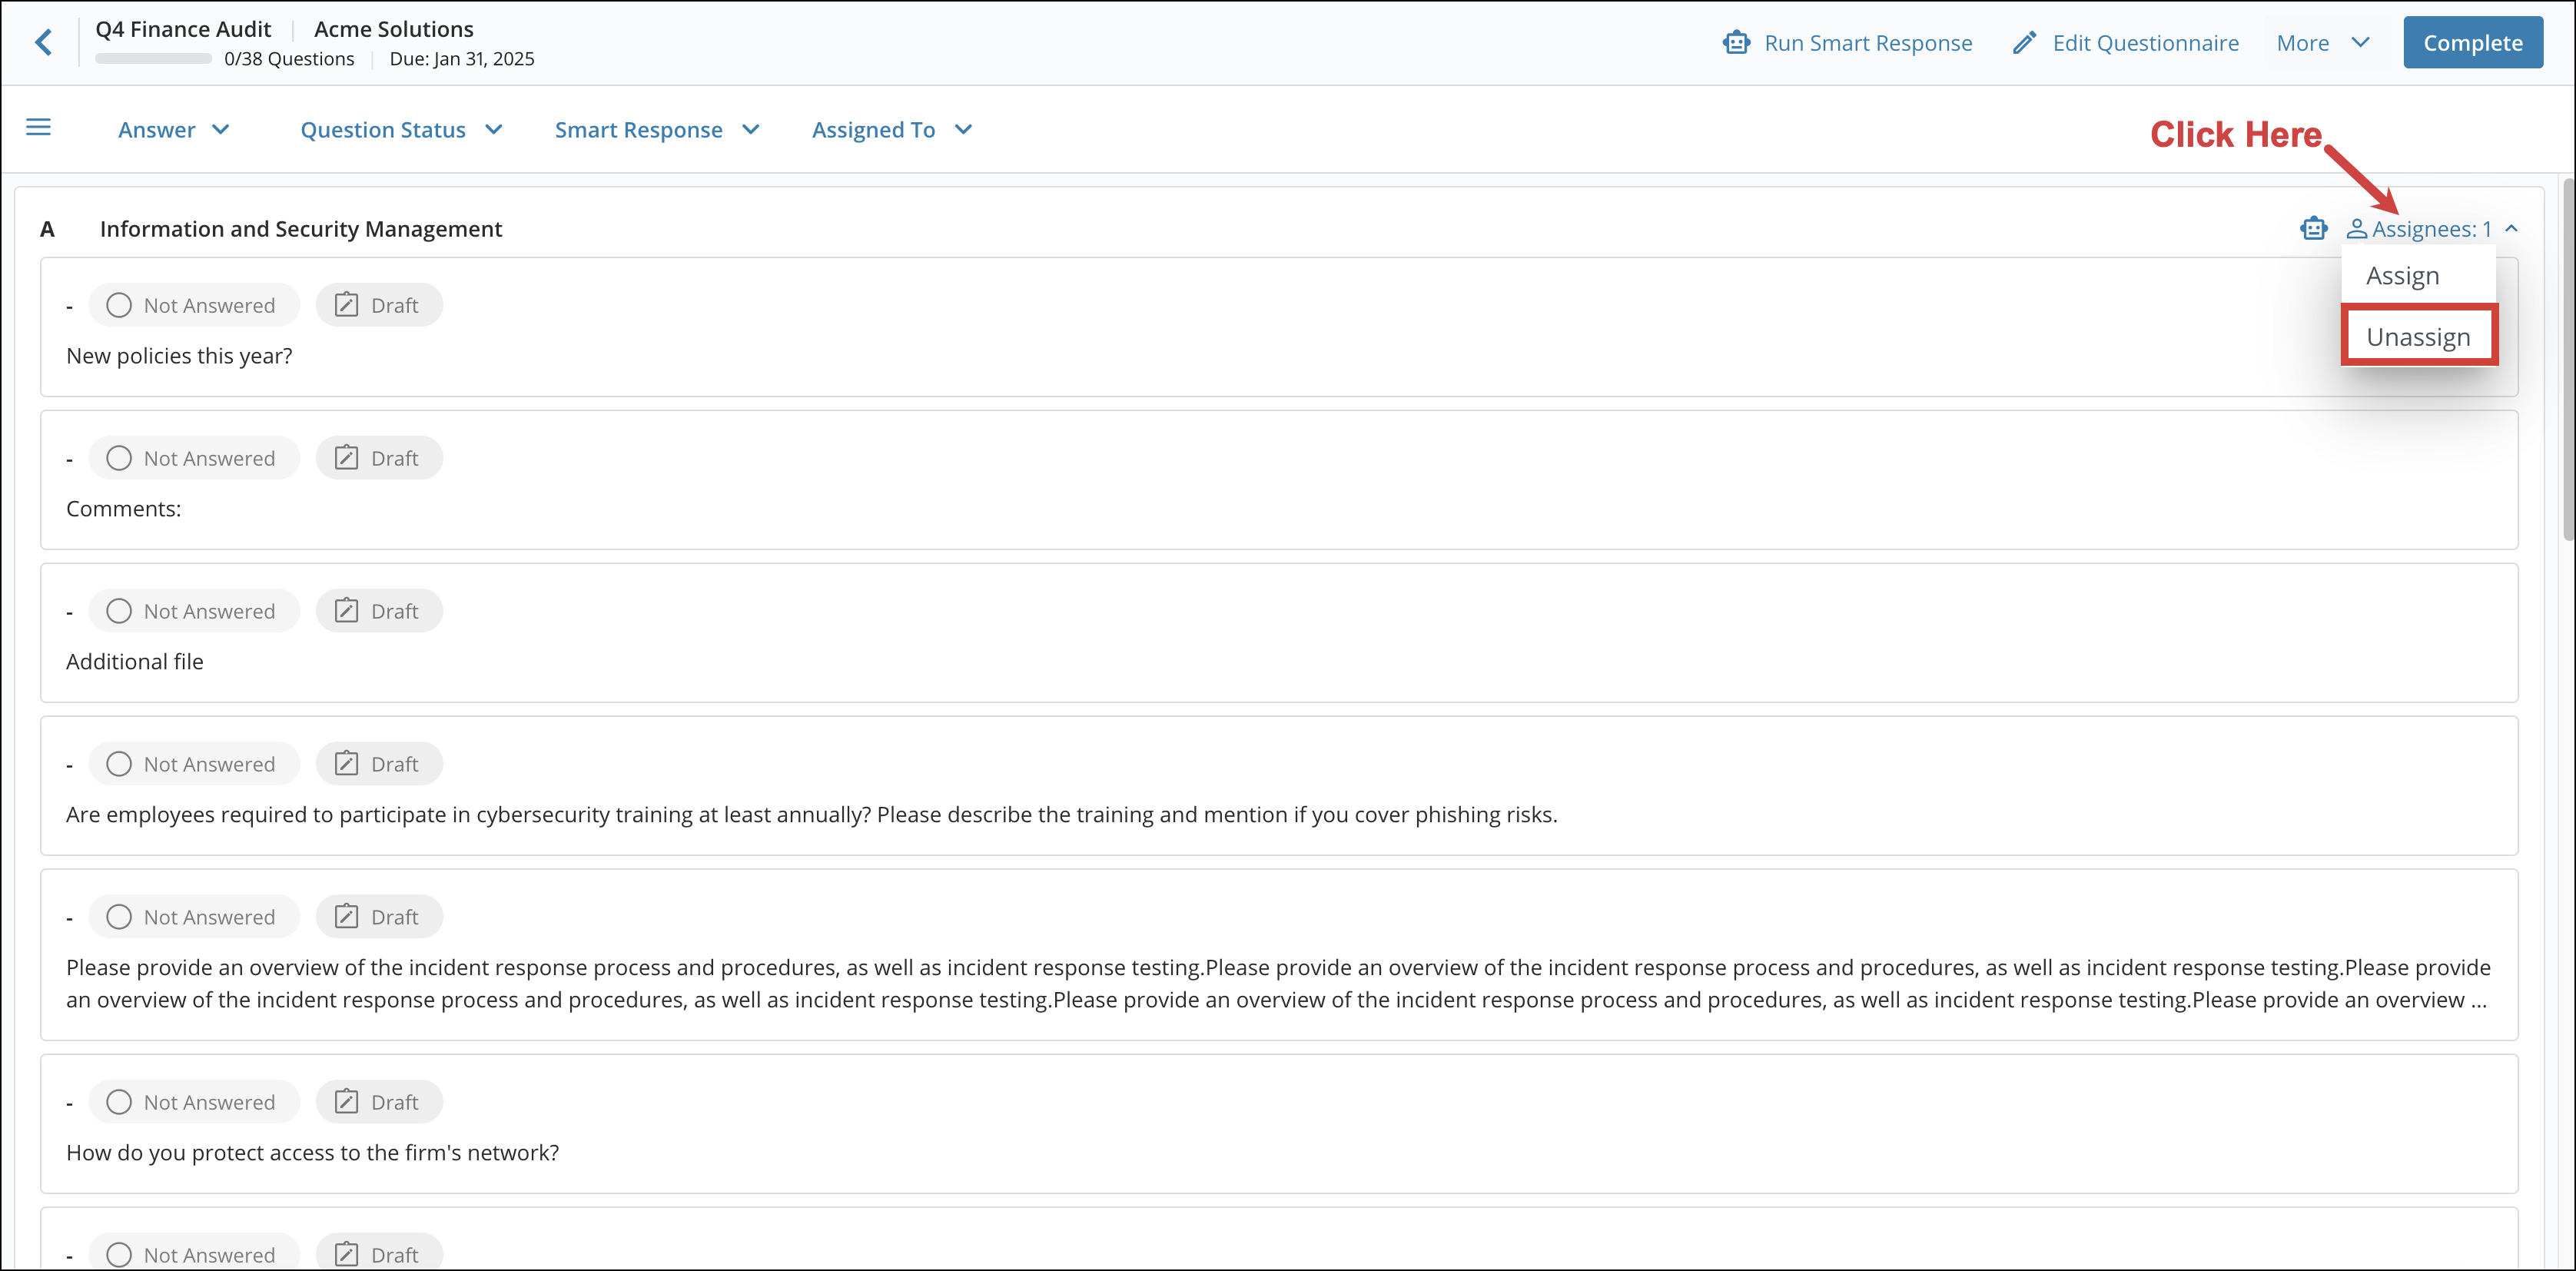Image resolution: width=2576 pixels, height=1271 pixels.
Task: Select Not Answered circle for 'New policies this year?'
Action: [119, 305]
